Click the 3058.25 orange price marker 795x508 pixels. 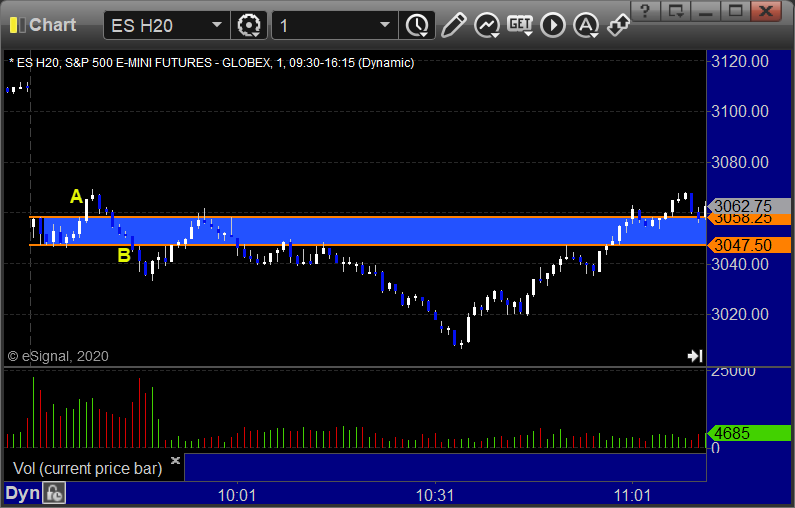(x=749, y=219)
